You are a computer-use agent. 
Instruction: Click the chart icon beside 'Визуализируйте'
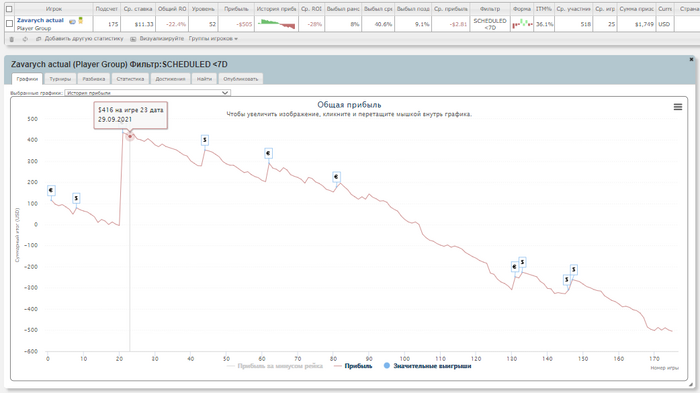coord(133,39)
